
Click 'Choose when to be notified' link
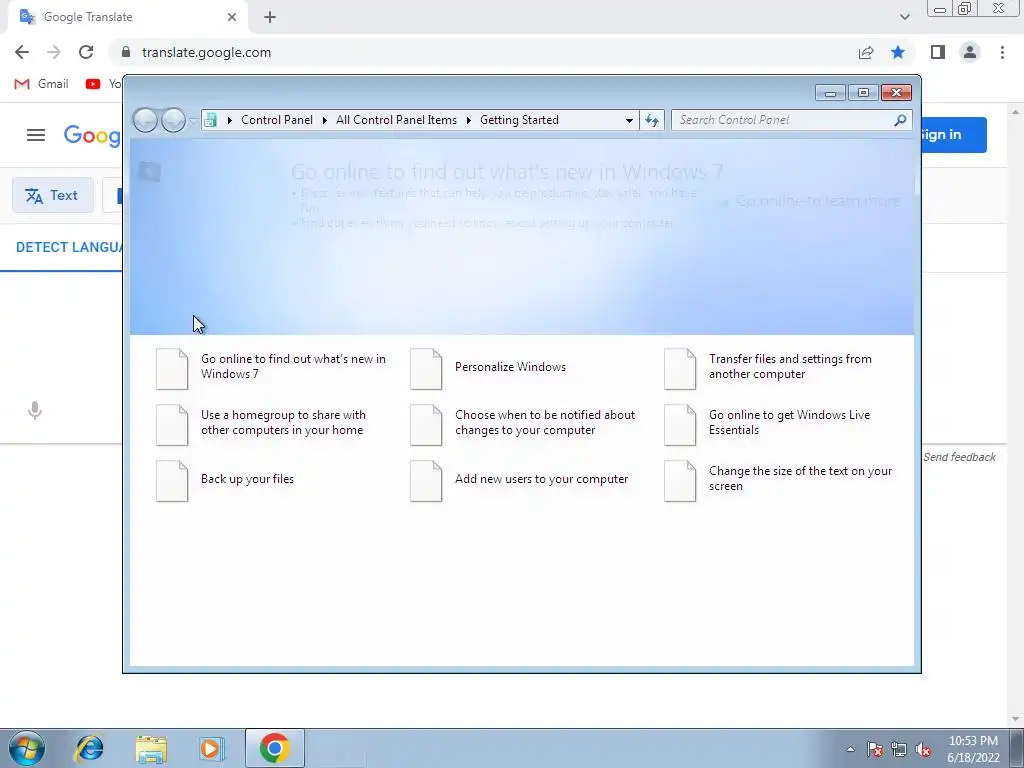pos(545,423)
